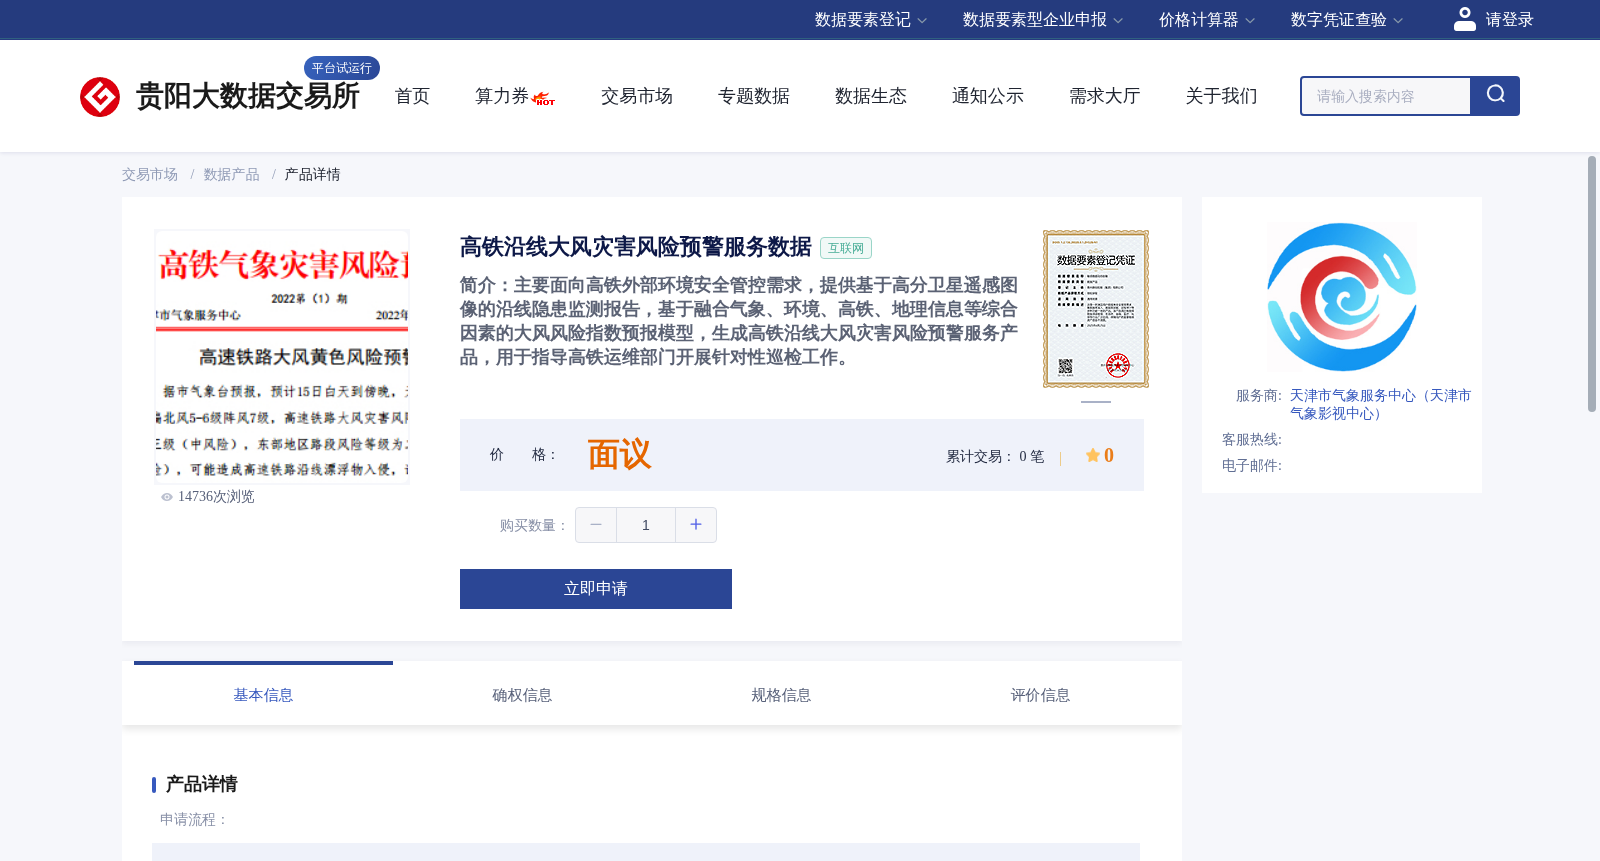
Task: Decrease purchase quantity with minus button
Action: point(596,525)
